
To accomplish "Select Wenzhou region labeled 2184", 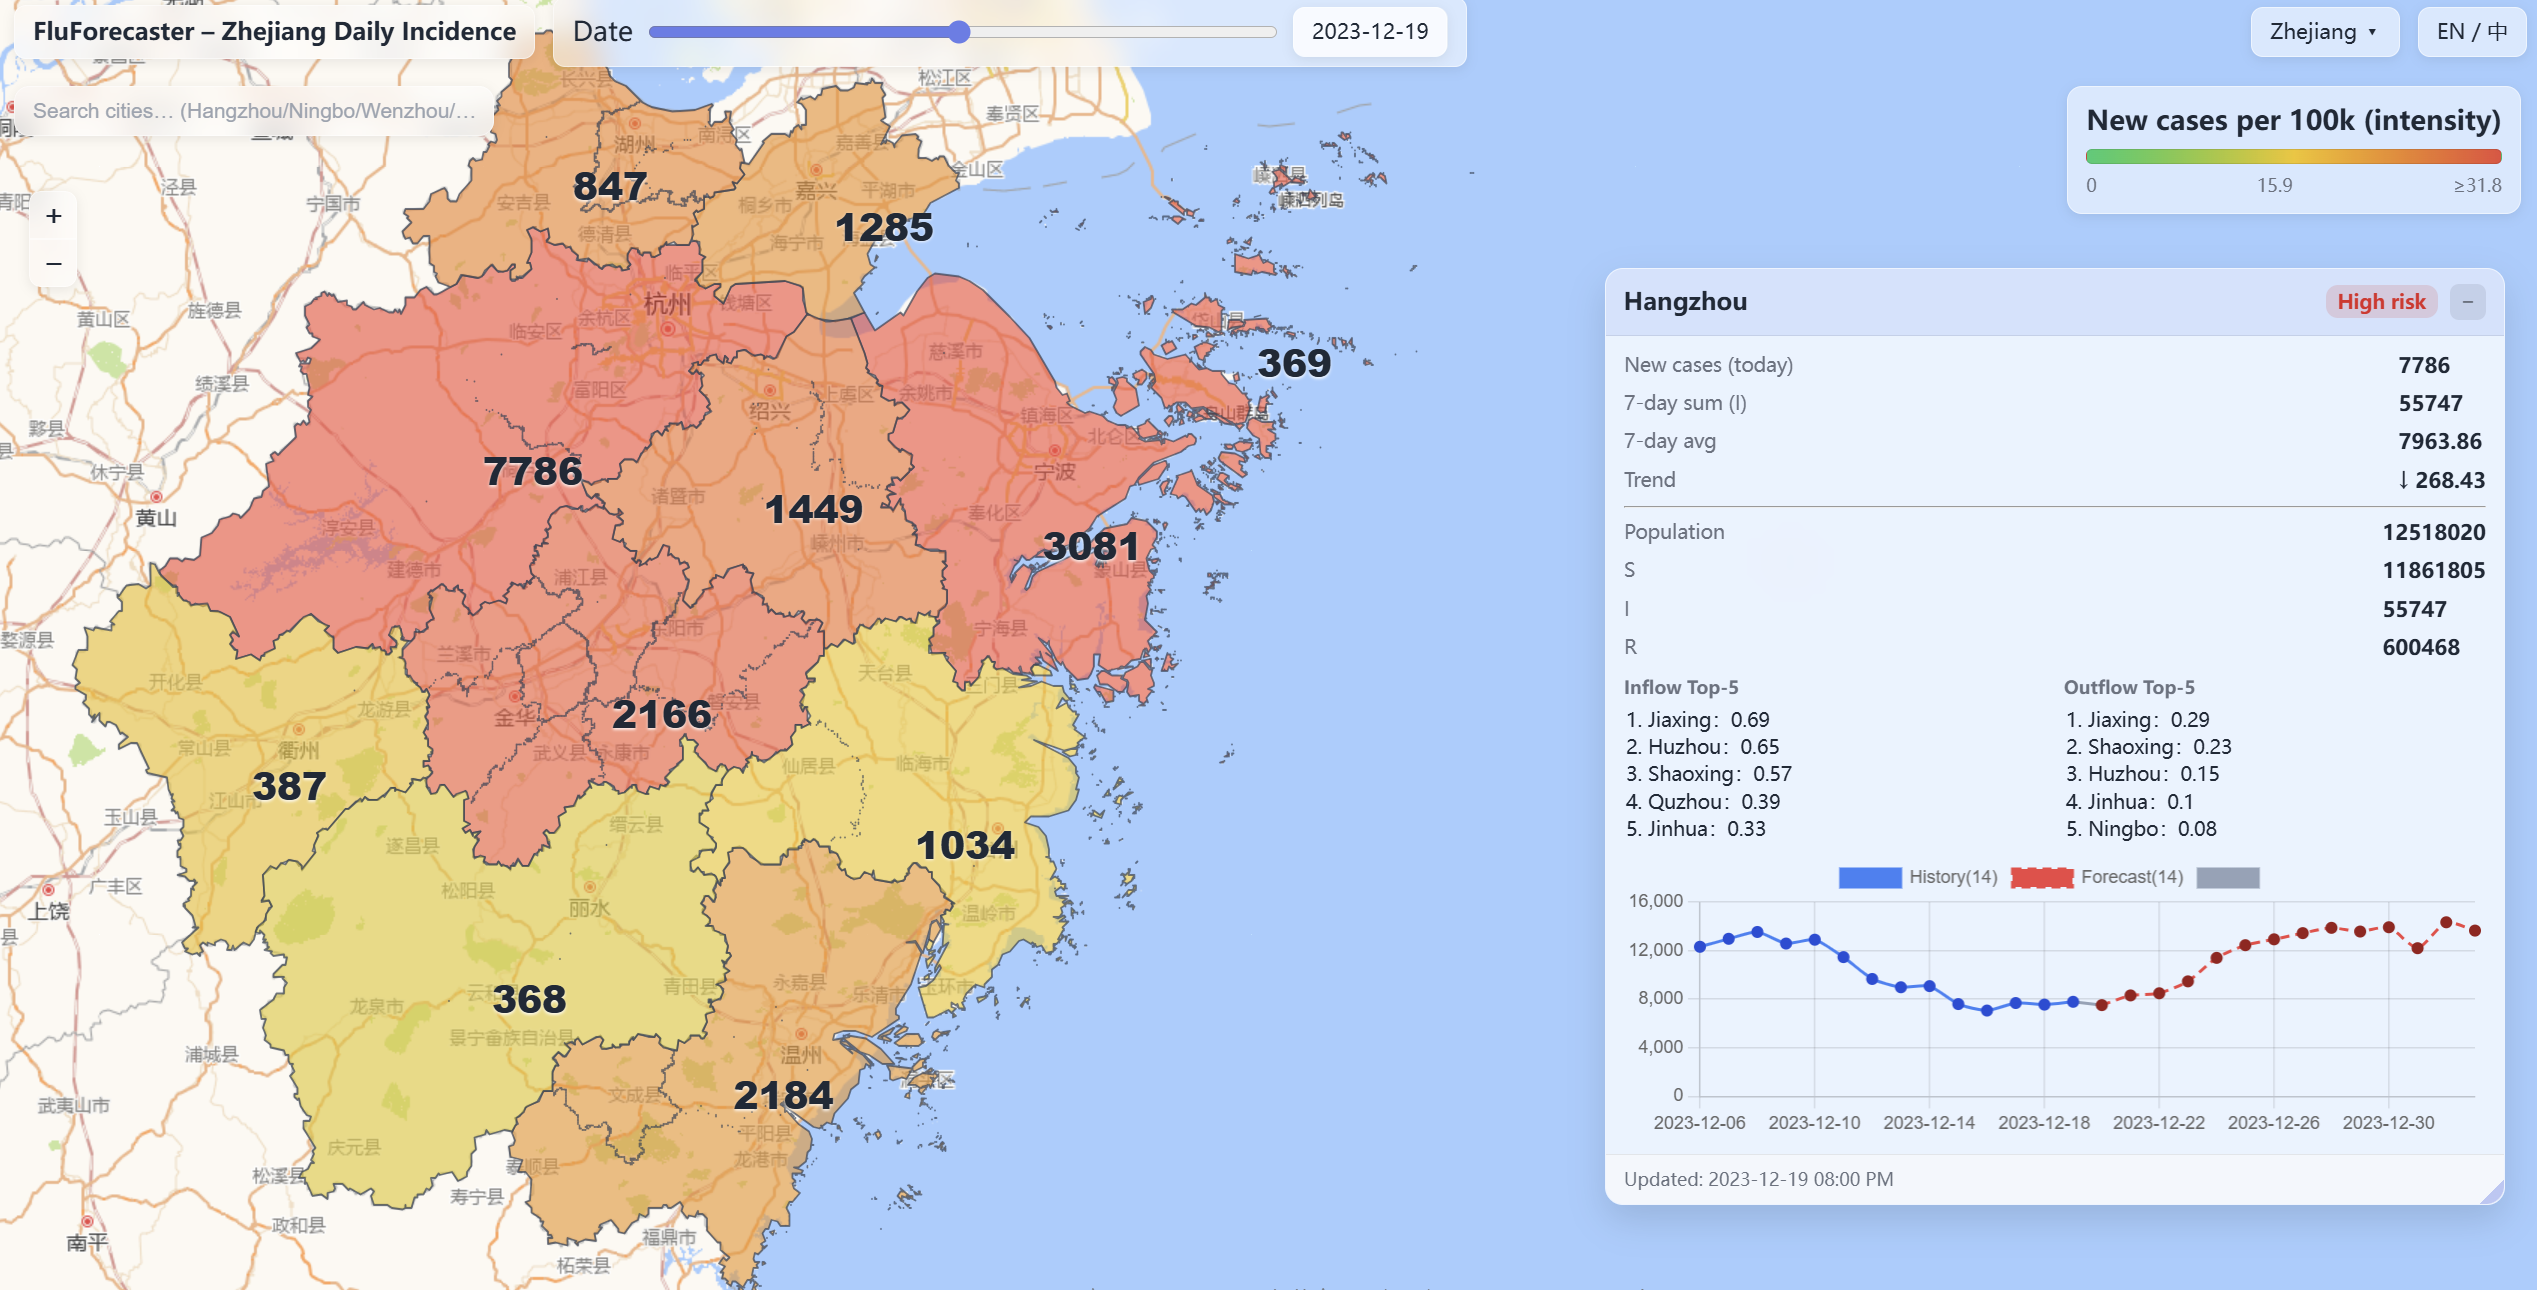I will pos(783,1095).
